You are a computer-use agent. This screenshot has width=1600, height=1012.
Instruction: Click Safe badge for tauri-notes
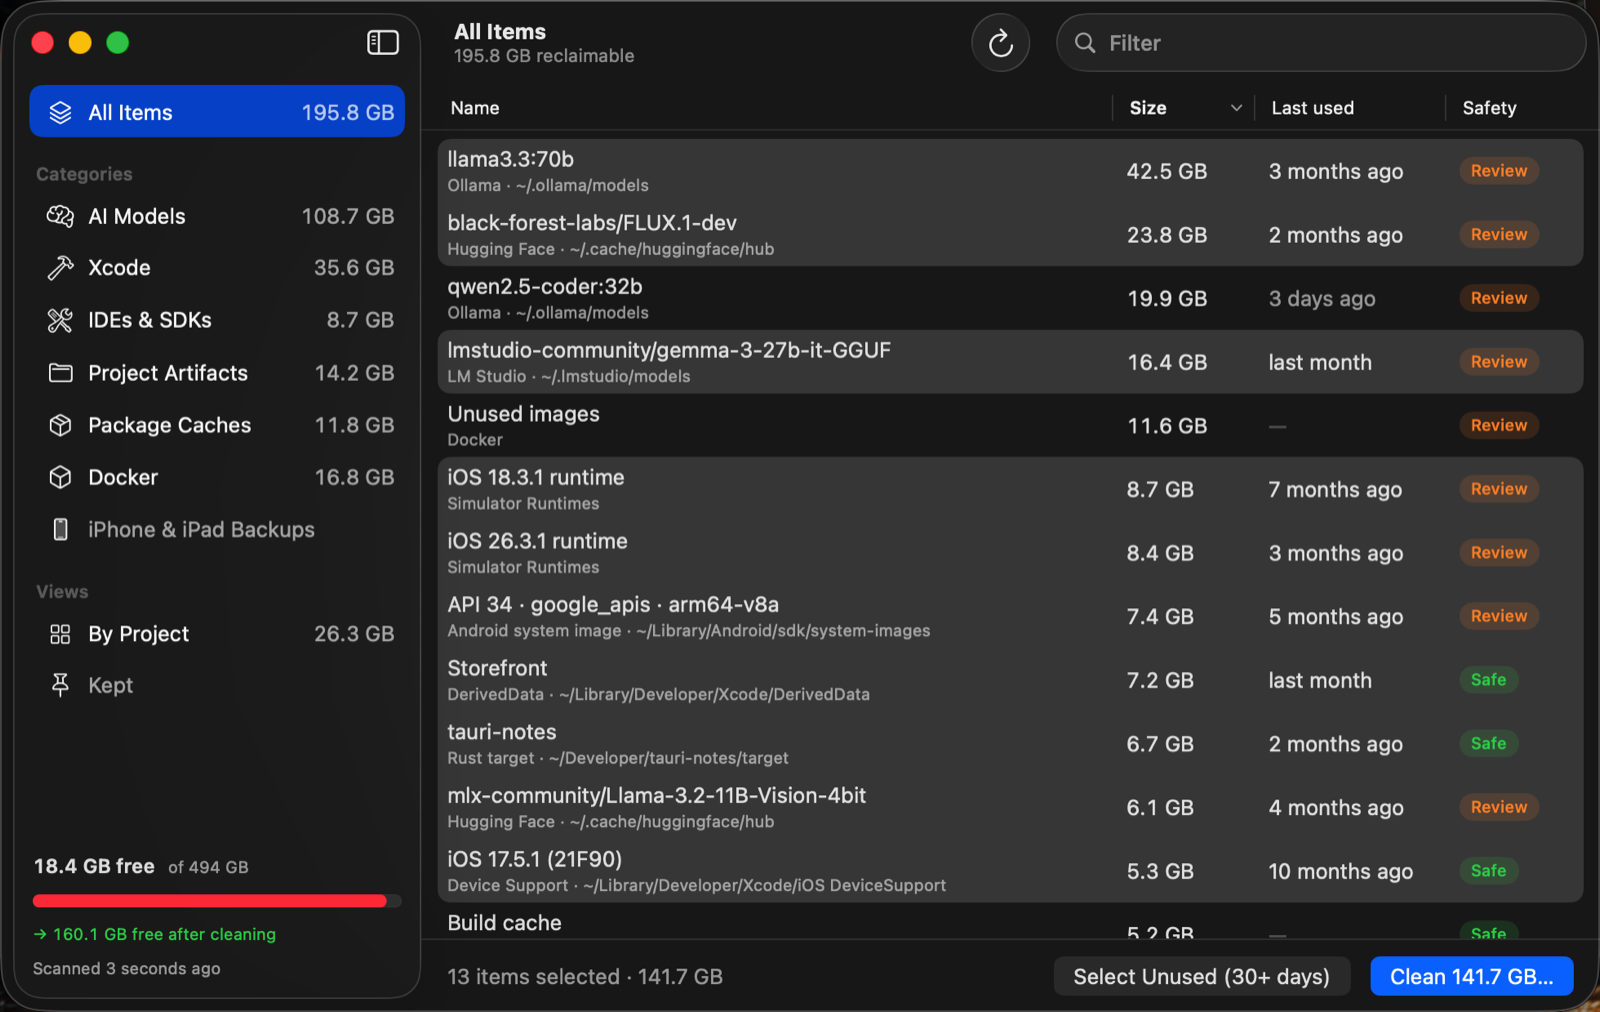click(1488, 744)
